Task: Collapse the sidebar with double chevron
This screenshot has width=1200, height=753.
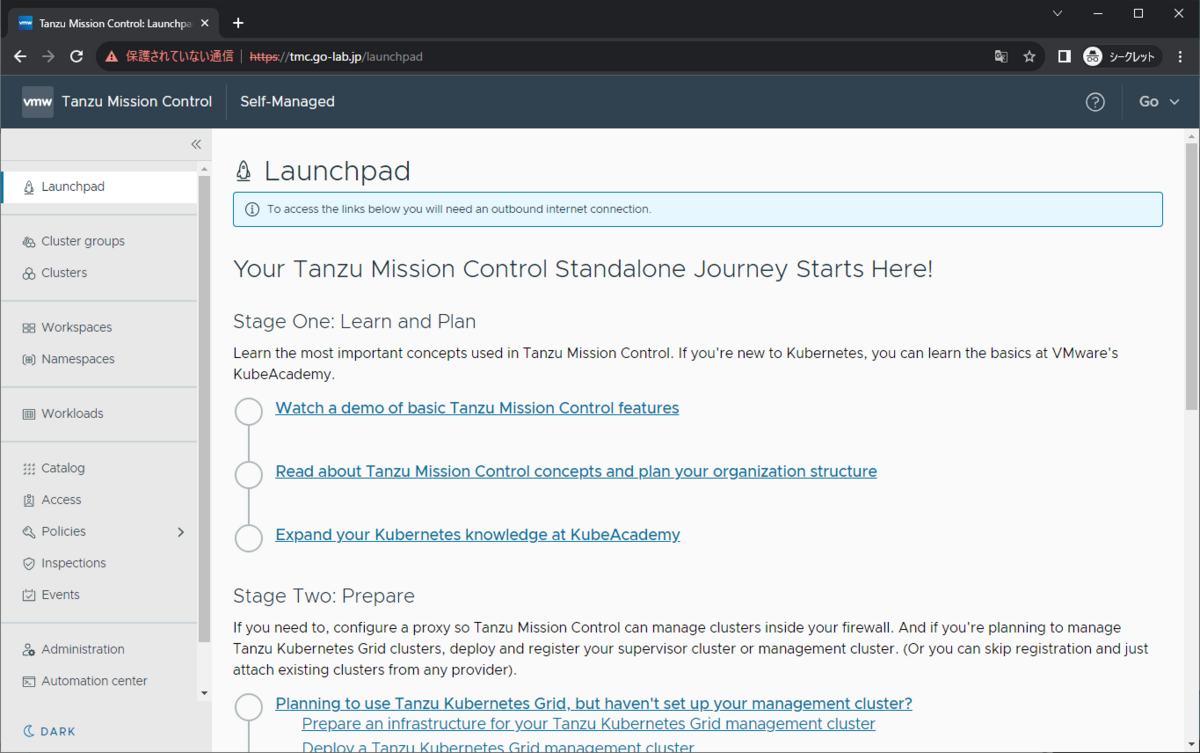Action: pos(196,144)
